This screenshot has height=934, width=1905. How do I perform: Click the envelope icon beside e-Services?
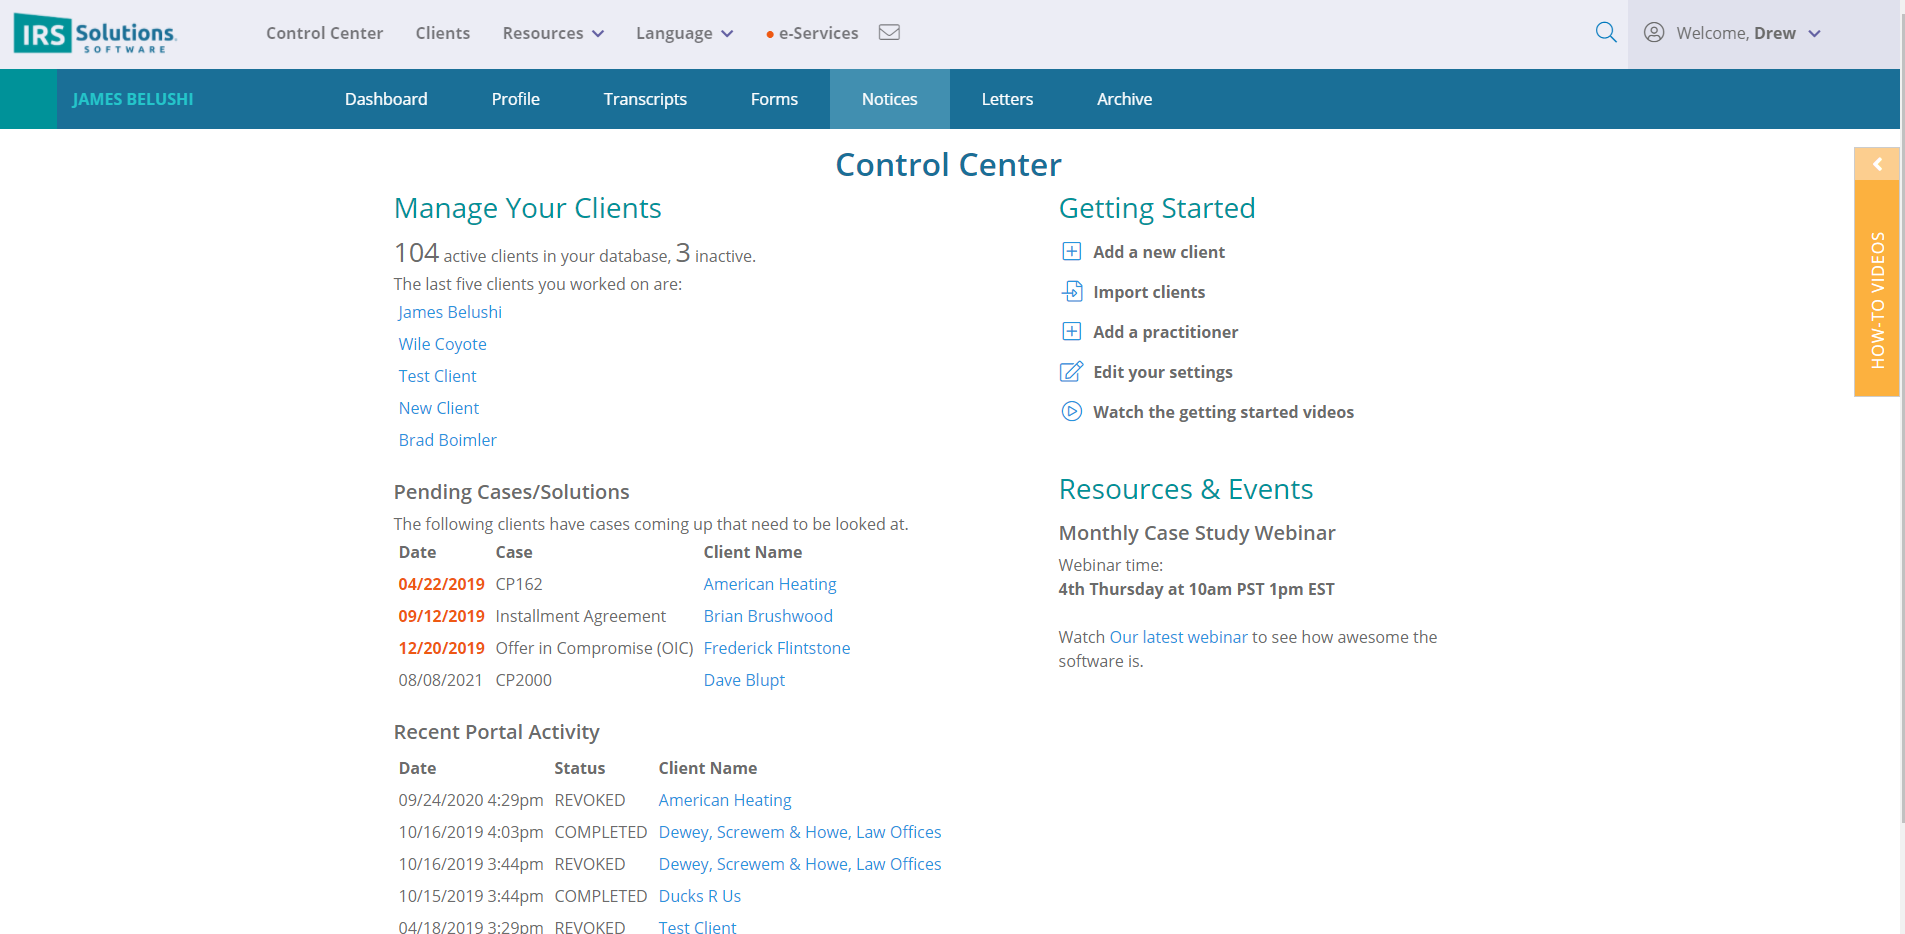pyautogui.click(x=889, y=32)
